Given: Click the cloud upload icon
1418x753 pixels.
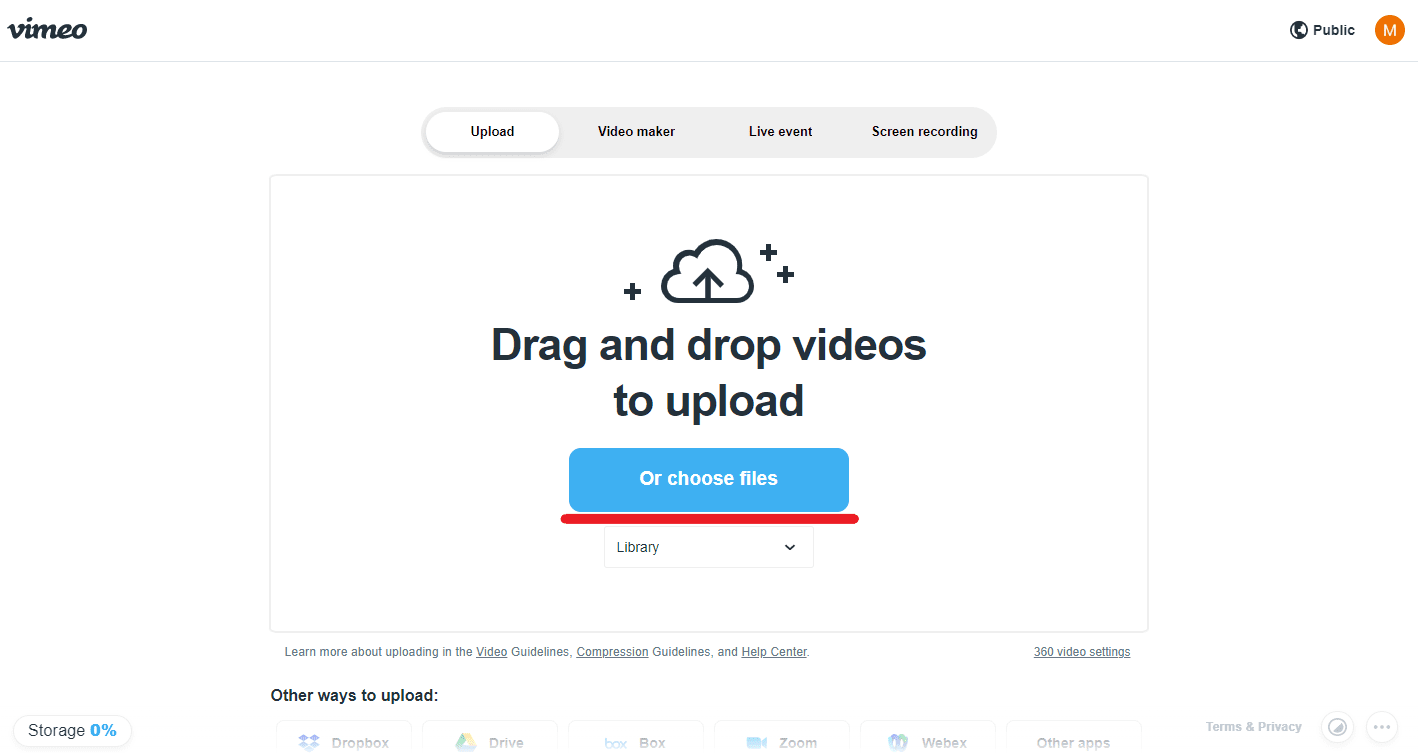Looking at the screenshot, I should click(708, 271).
